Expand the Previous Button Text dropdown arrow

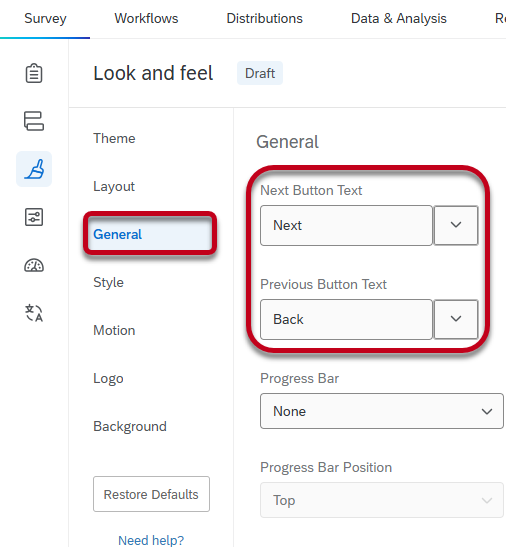(456, 319)
